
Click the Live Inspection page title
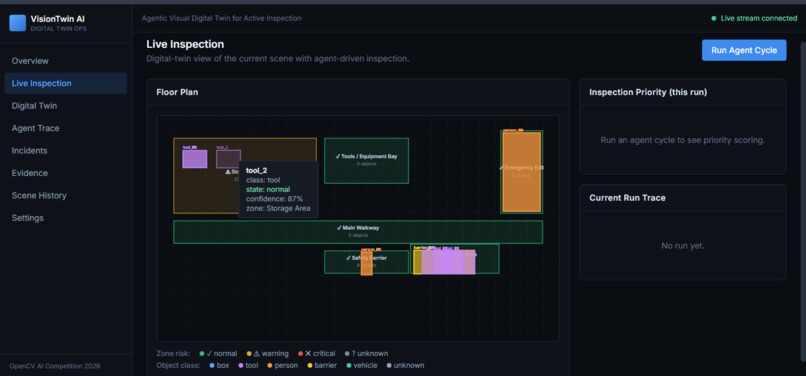185,45
